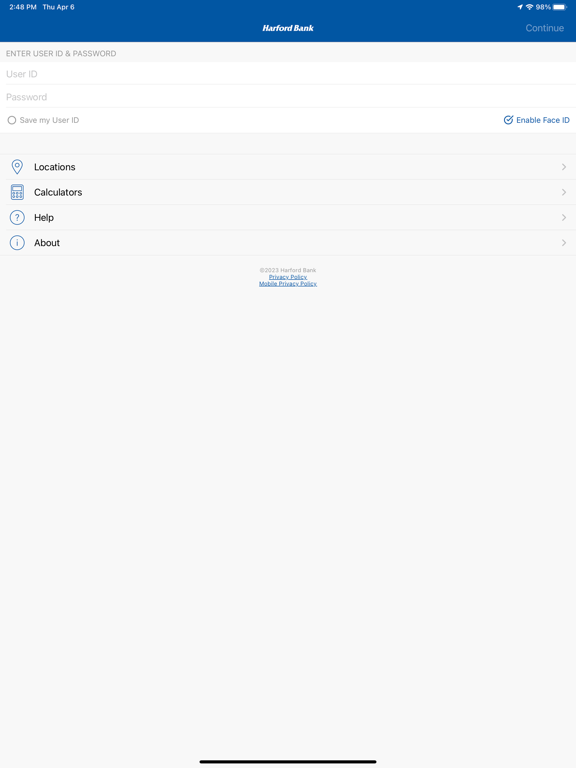Screen dimensions: 576x768
Task: Tap the Wi-Fi status icon
Action: coord(529,7)
